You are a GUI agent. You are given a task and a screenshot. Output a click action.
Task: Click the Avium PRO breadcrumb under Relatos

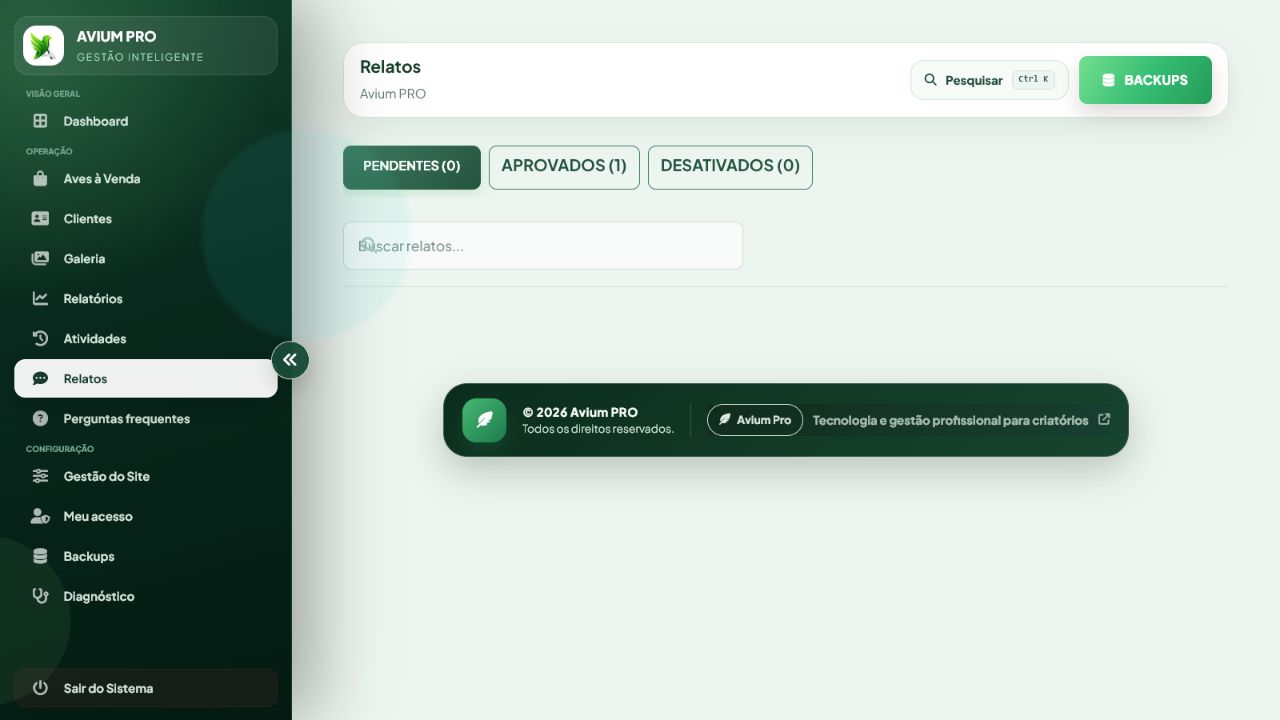[x=393, y=94]
